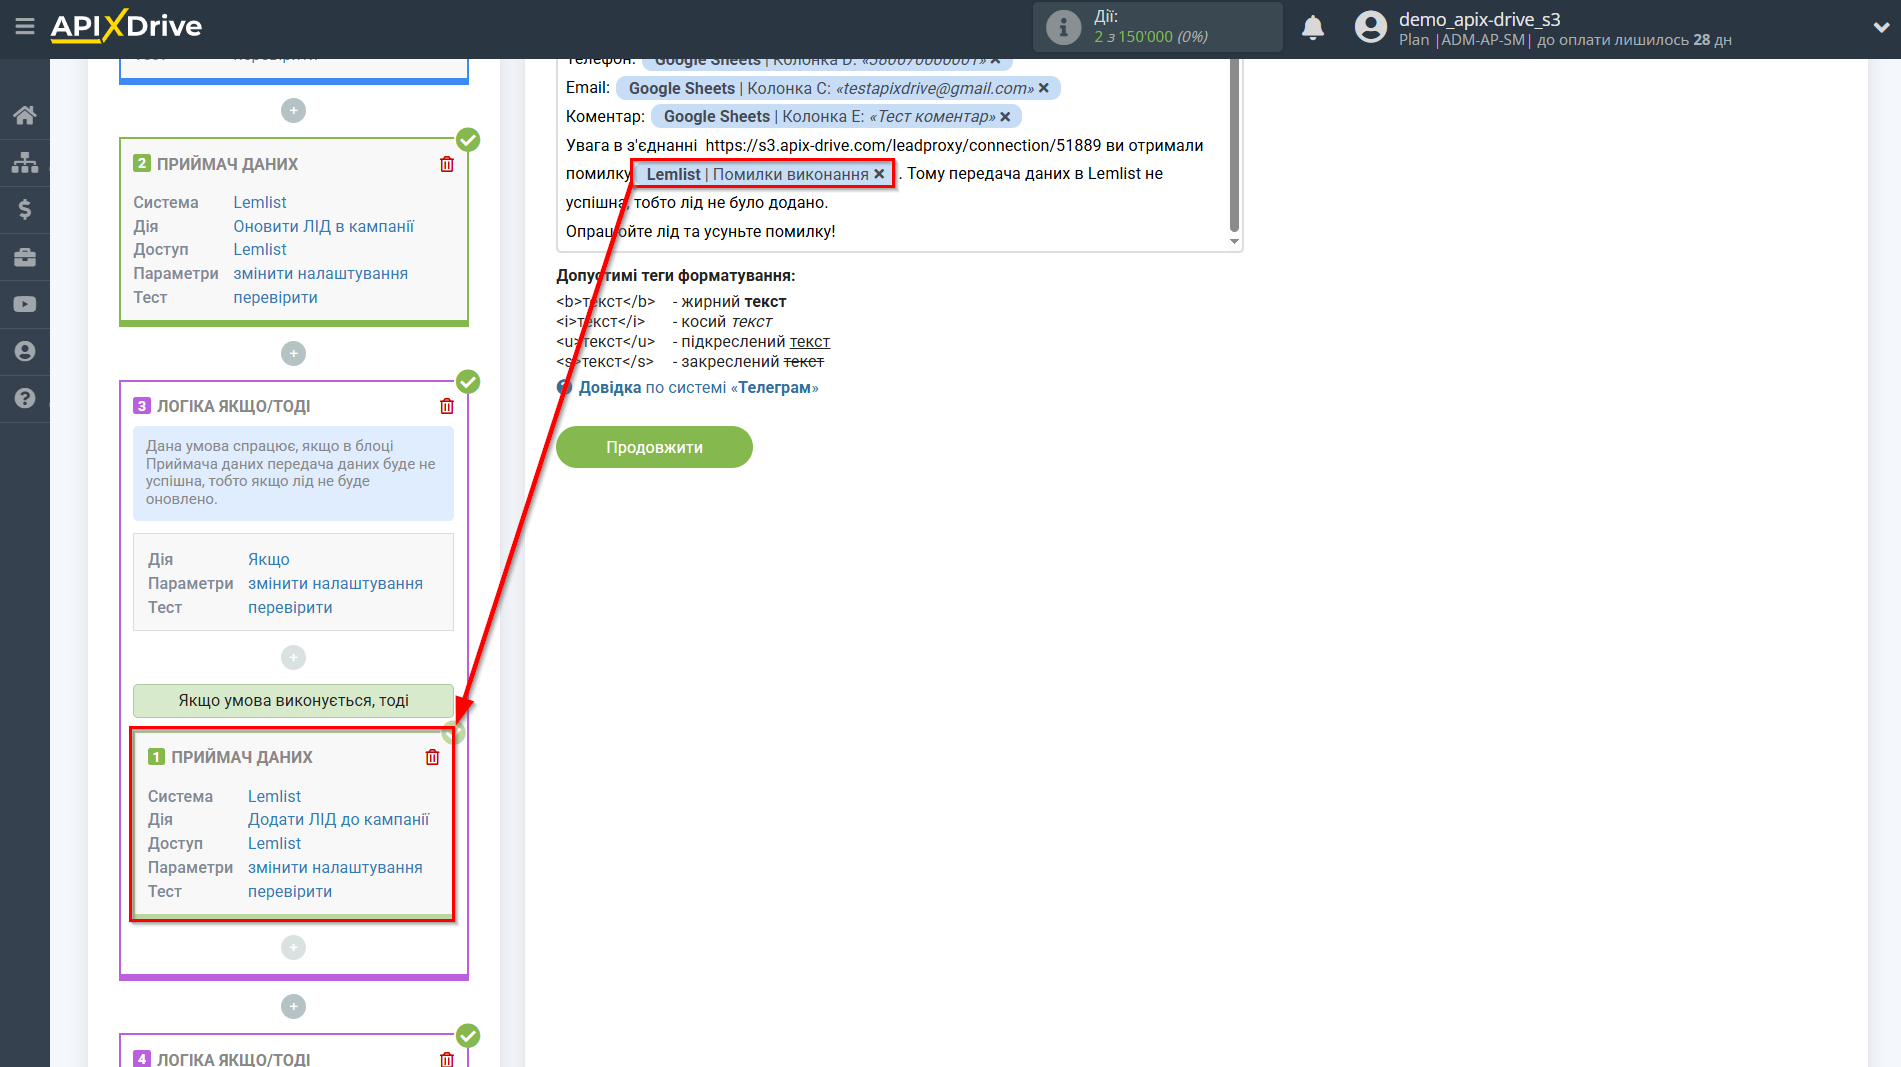Open the hamburger menu
This screenshot has width=1901, height=1067.
click(x=25, y=27)
